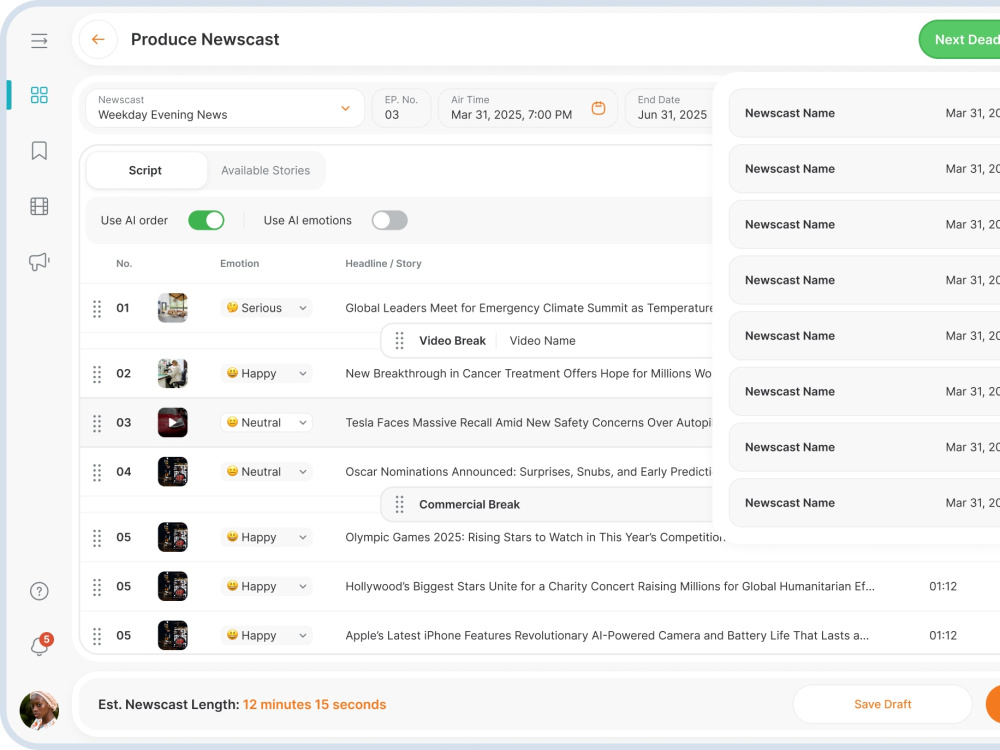The height and width of the screenshot is (750, 1000).
Task: Click the Video Name label
Action: point(542,341)
